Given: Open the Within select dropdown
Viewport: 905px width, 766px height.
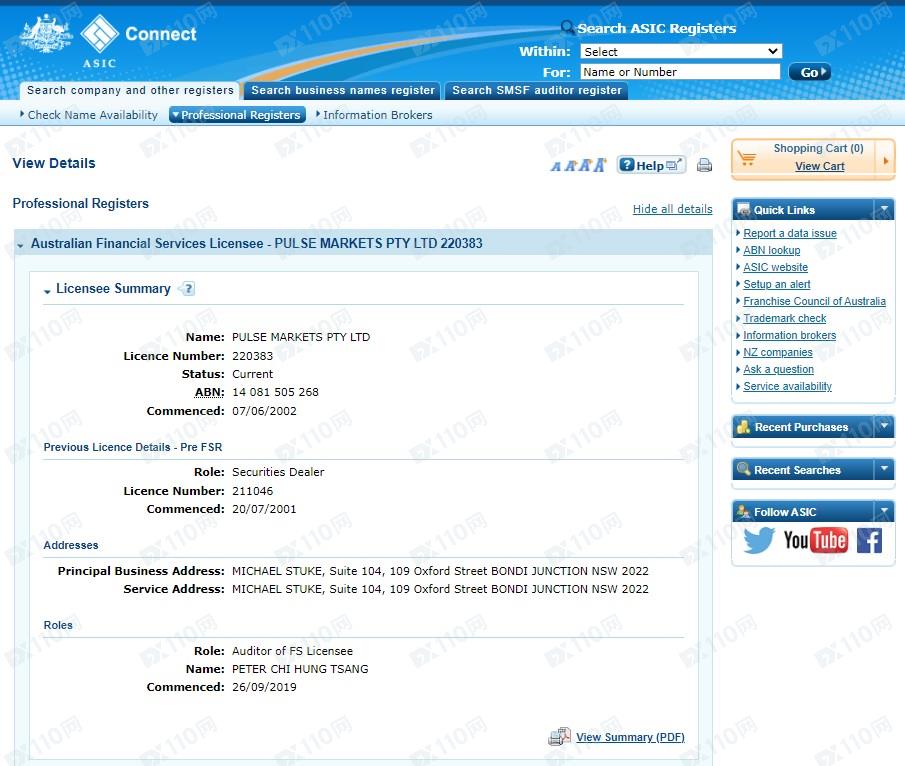Looking at the screenshot, I should 680,51.
